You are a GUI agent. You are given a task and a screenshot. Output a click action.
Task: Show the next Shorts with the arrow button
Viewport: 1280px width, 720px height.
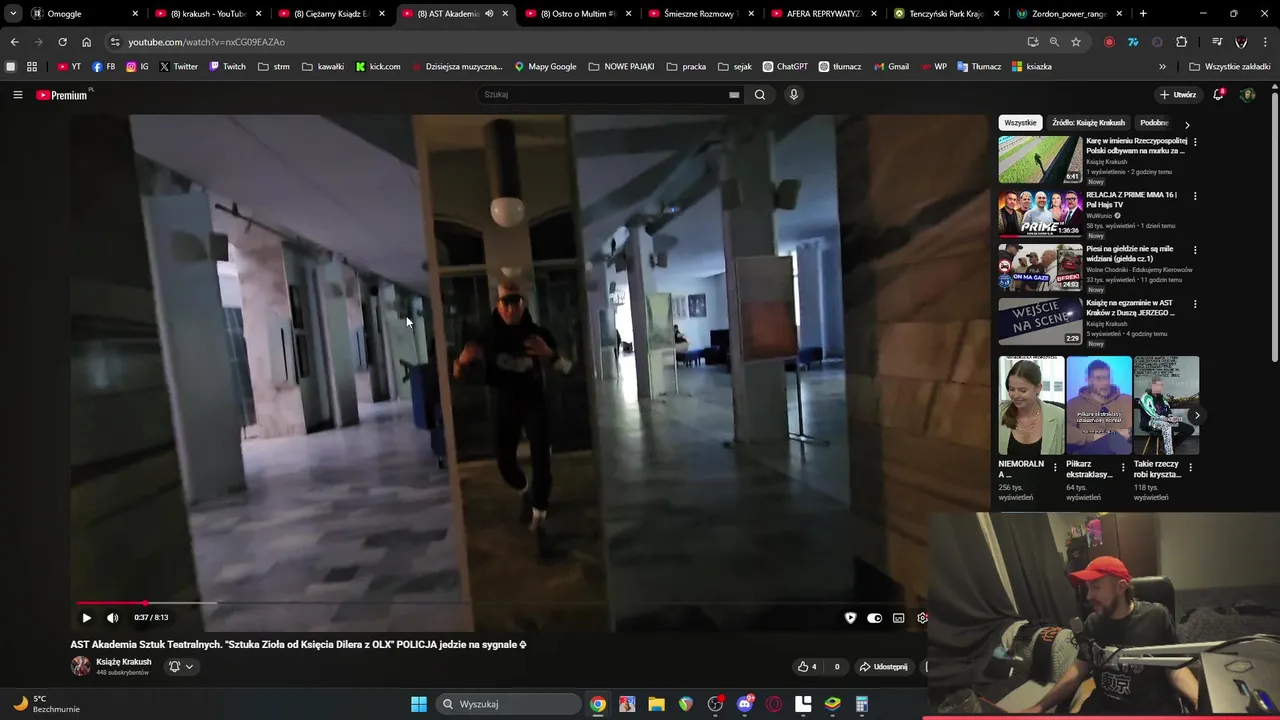1196,415
